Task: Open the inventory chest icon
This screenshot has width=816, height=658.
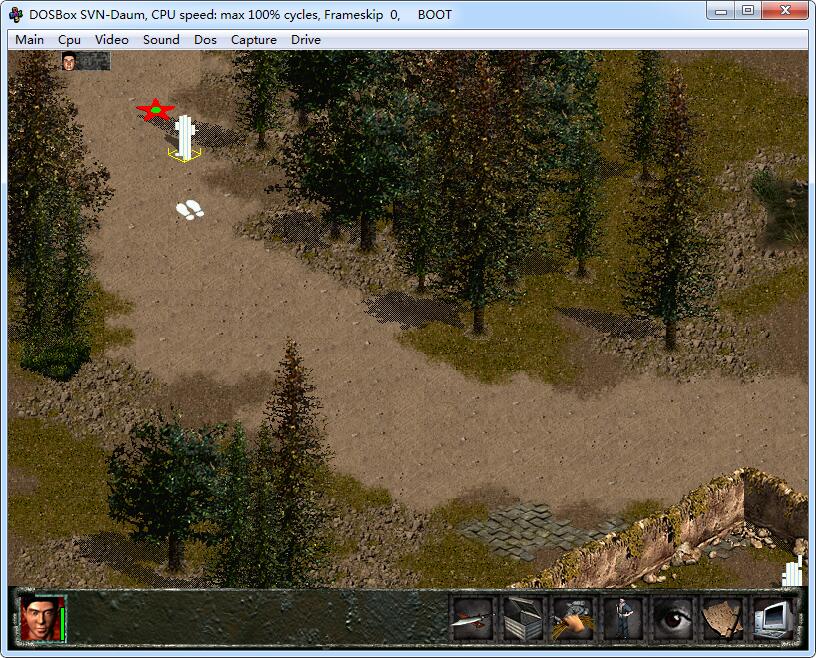Action: tap(523, 618)
